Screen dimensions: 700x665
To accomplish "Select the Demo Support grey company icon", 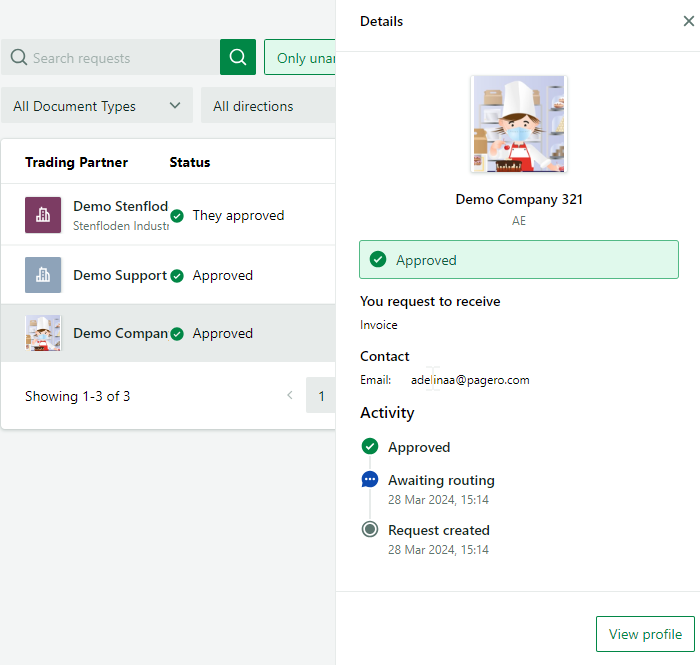I will click(43, 275).
